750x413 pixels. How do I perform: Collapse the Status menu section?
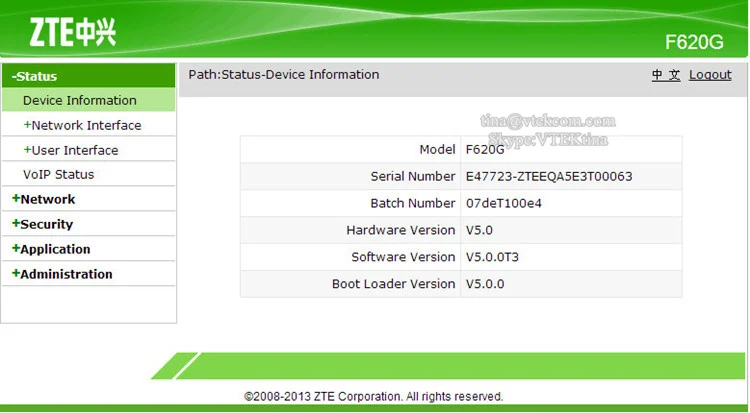pyautogui.click(x=35, y=76)
